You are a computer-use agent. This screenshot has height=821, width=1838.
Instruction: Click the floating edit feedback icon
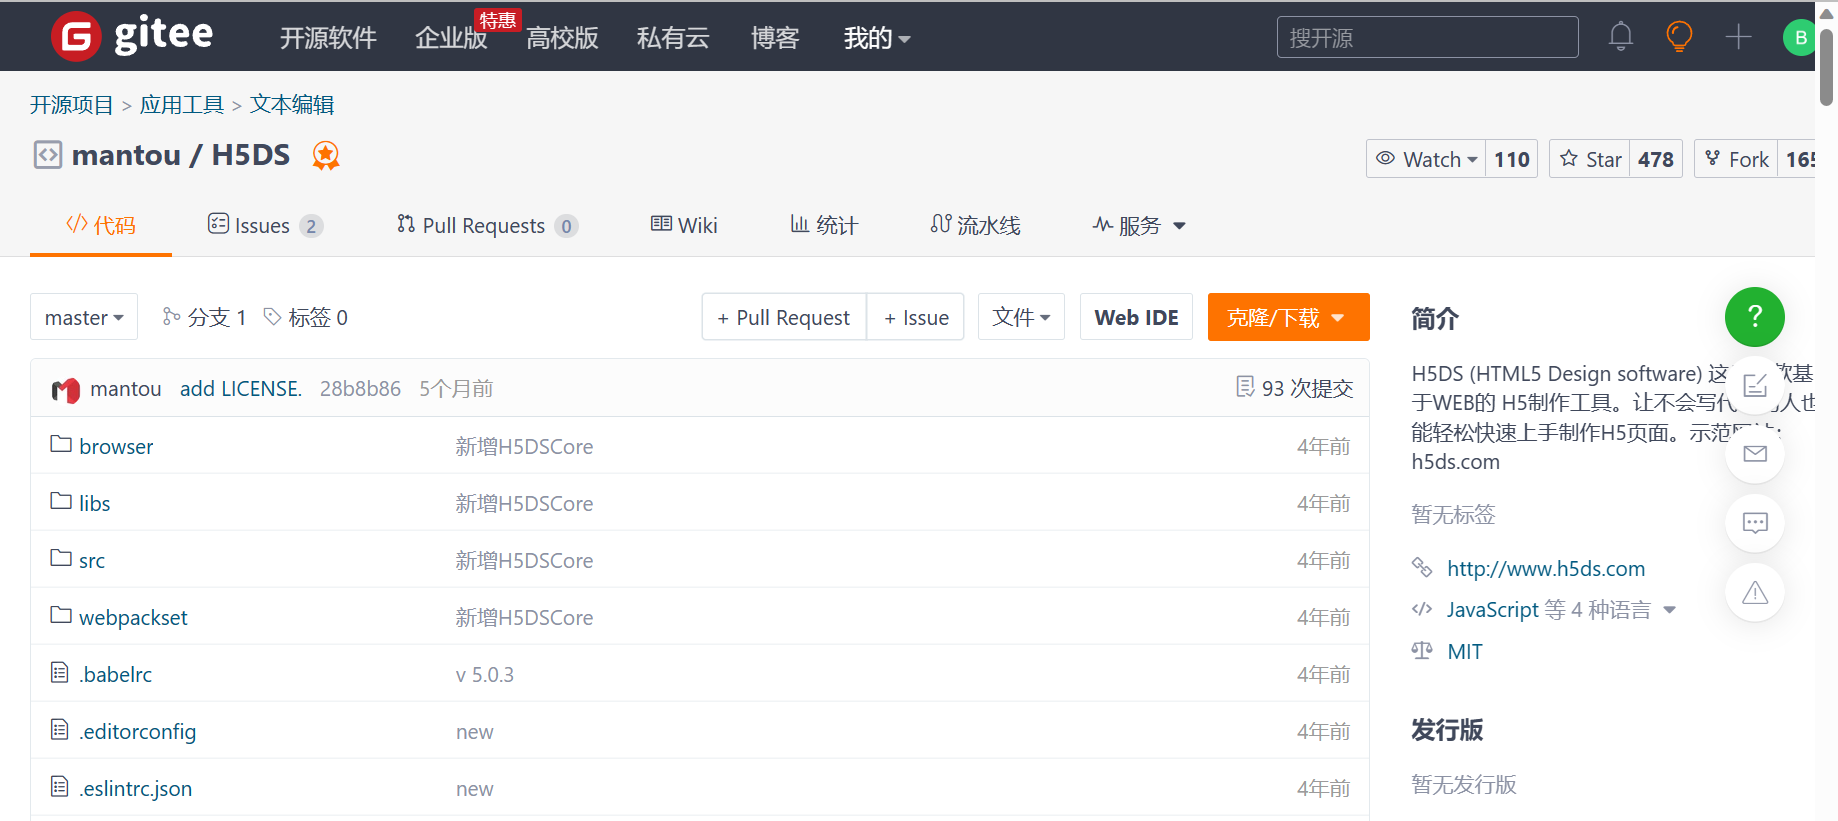[1755, 386]
